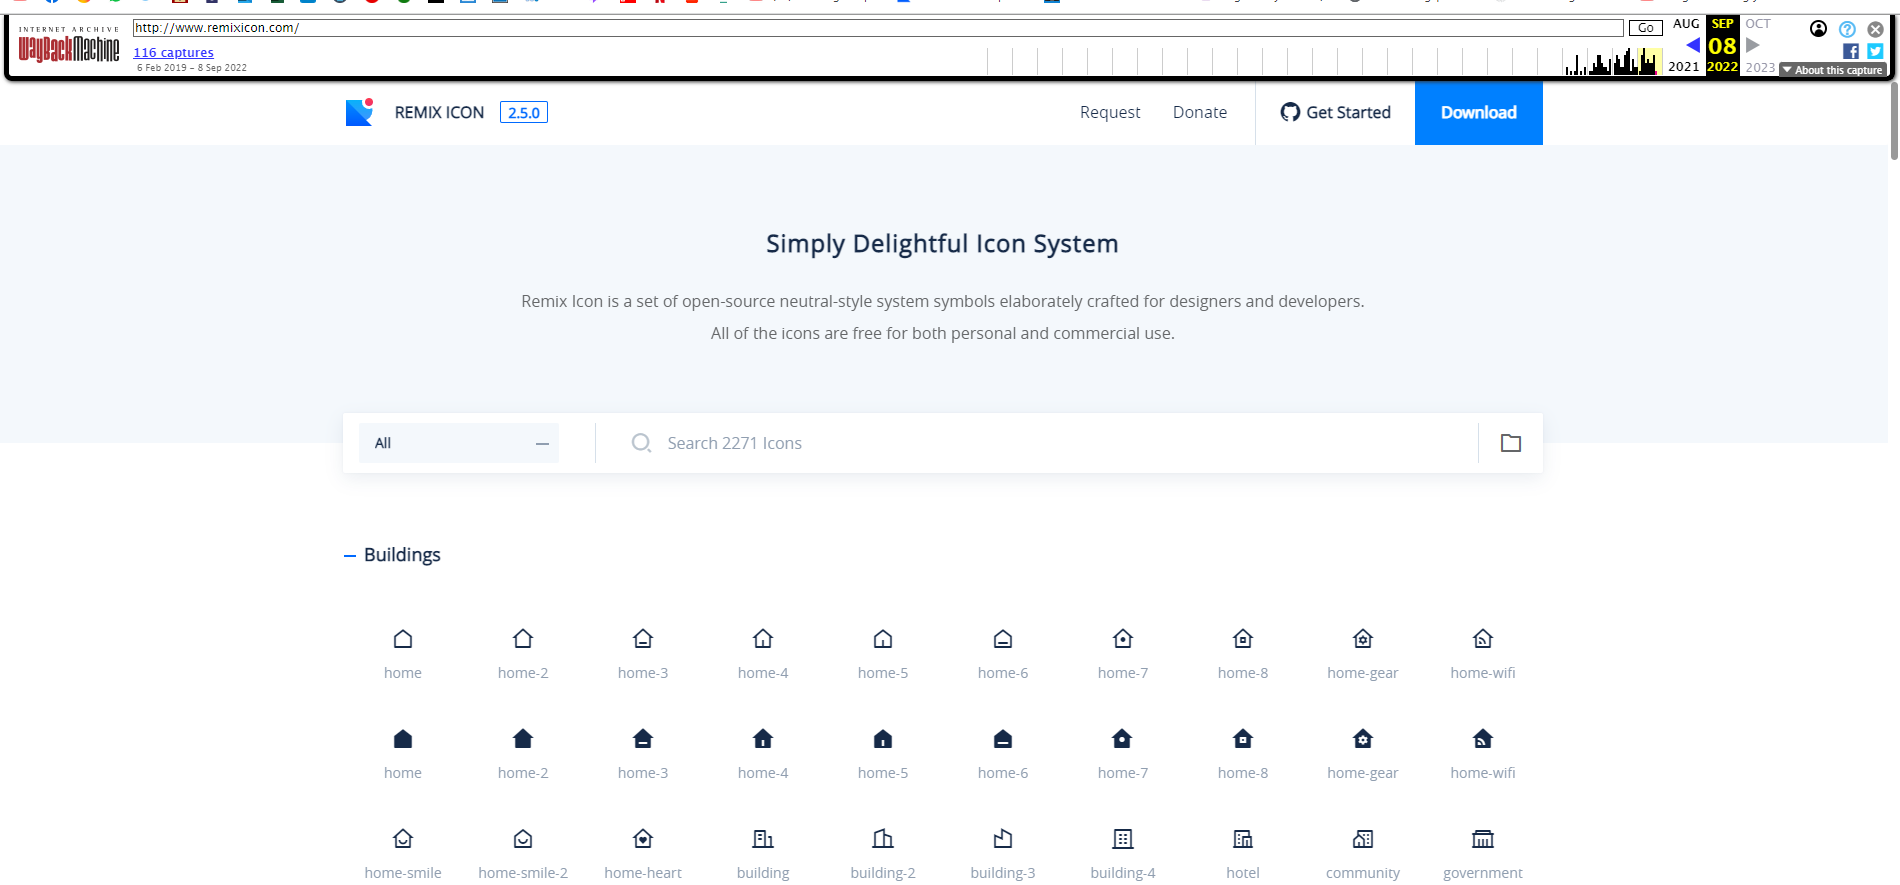The width and height of the screenshot is (1900, 885).
Task: Choose the filled home-4 icon
Action: pos(763,739)
